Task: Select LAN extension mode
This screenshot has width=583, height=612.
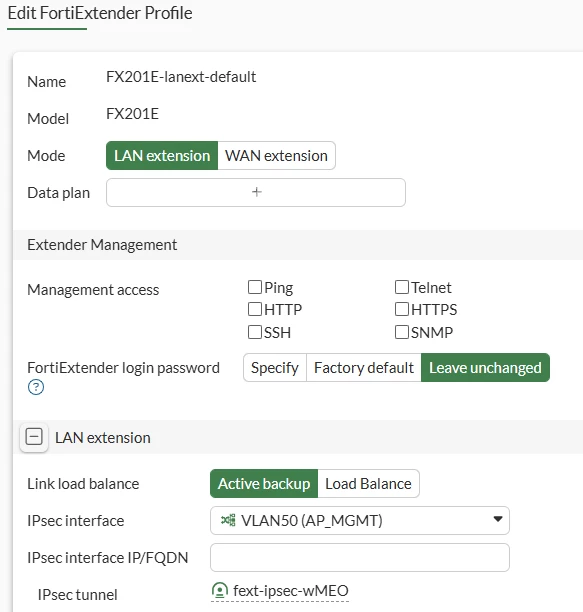Action: point(162,156)
